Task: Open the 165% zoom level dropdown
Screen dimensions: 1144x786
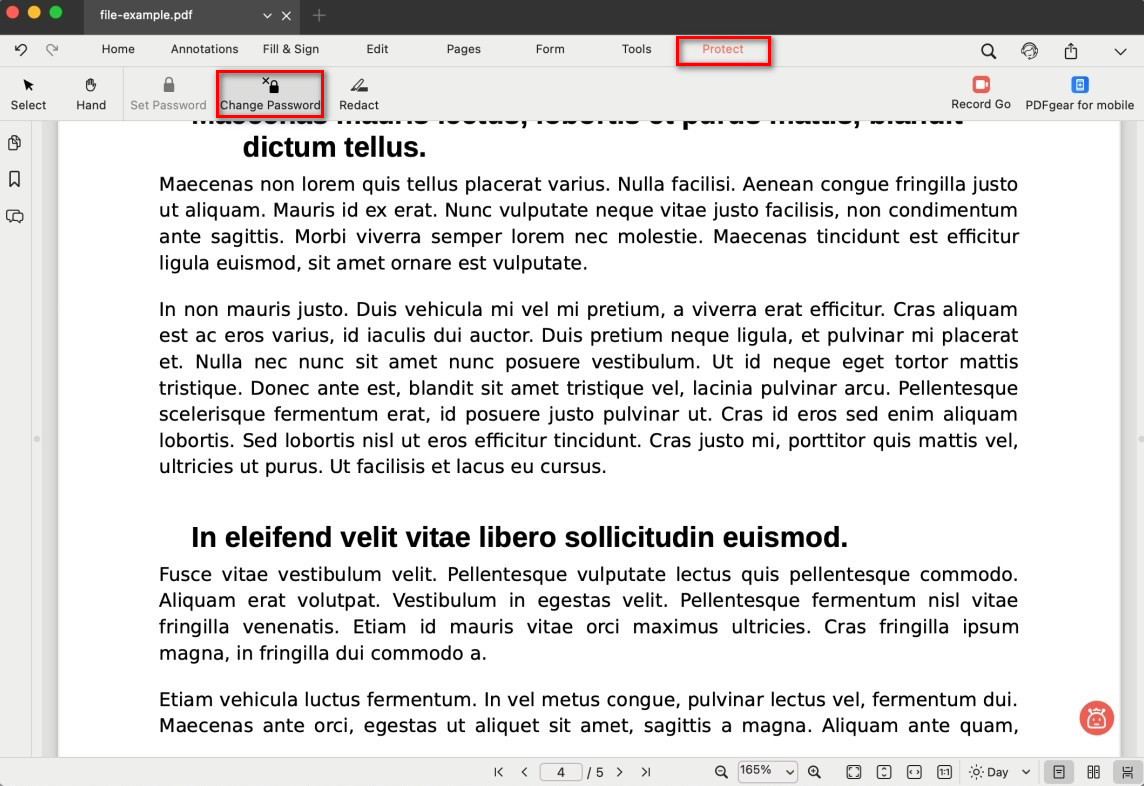Action: click(768, 771)
